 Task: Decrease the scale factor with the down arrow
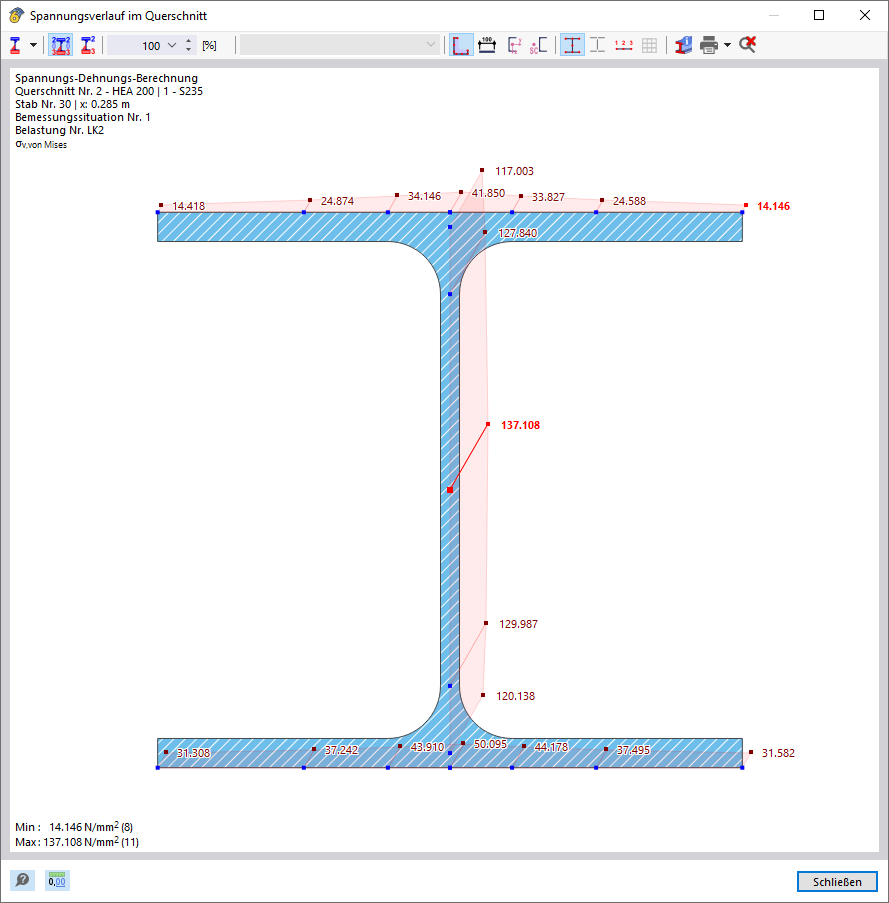point(188,50)
